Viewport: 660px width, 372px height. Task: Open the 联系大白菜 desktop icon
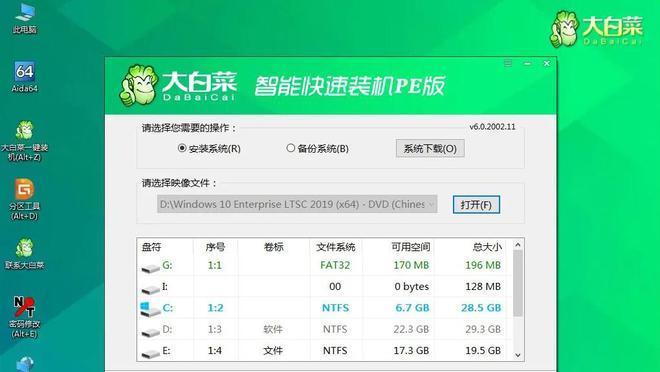click(x=24, y=254)
